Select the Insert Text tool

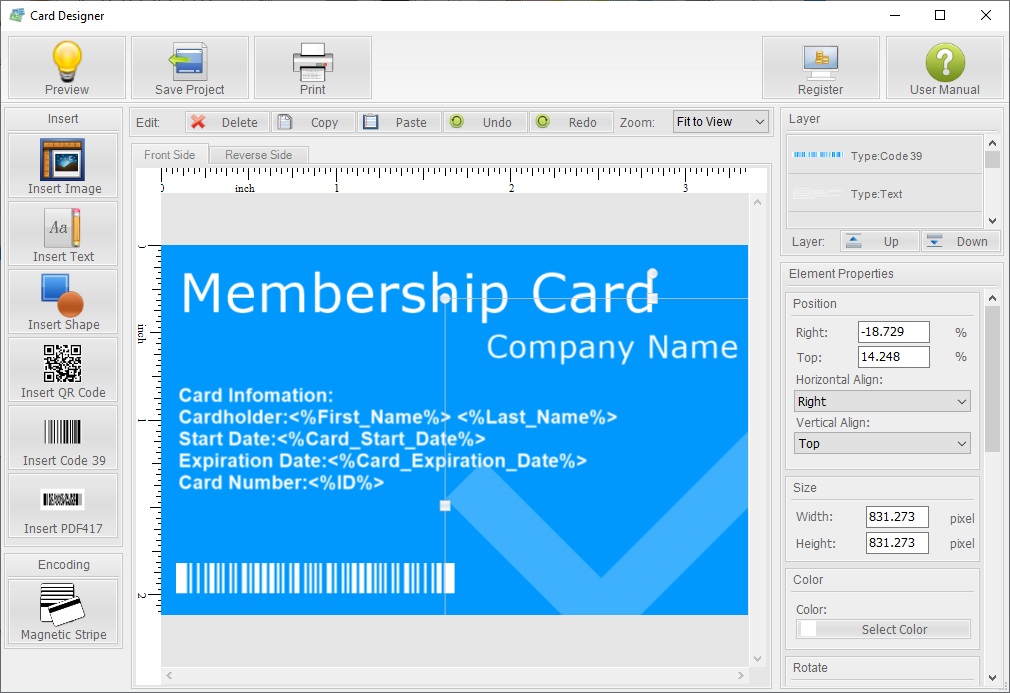click(x=63, y=233)
